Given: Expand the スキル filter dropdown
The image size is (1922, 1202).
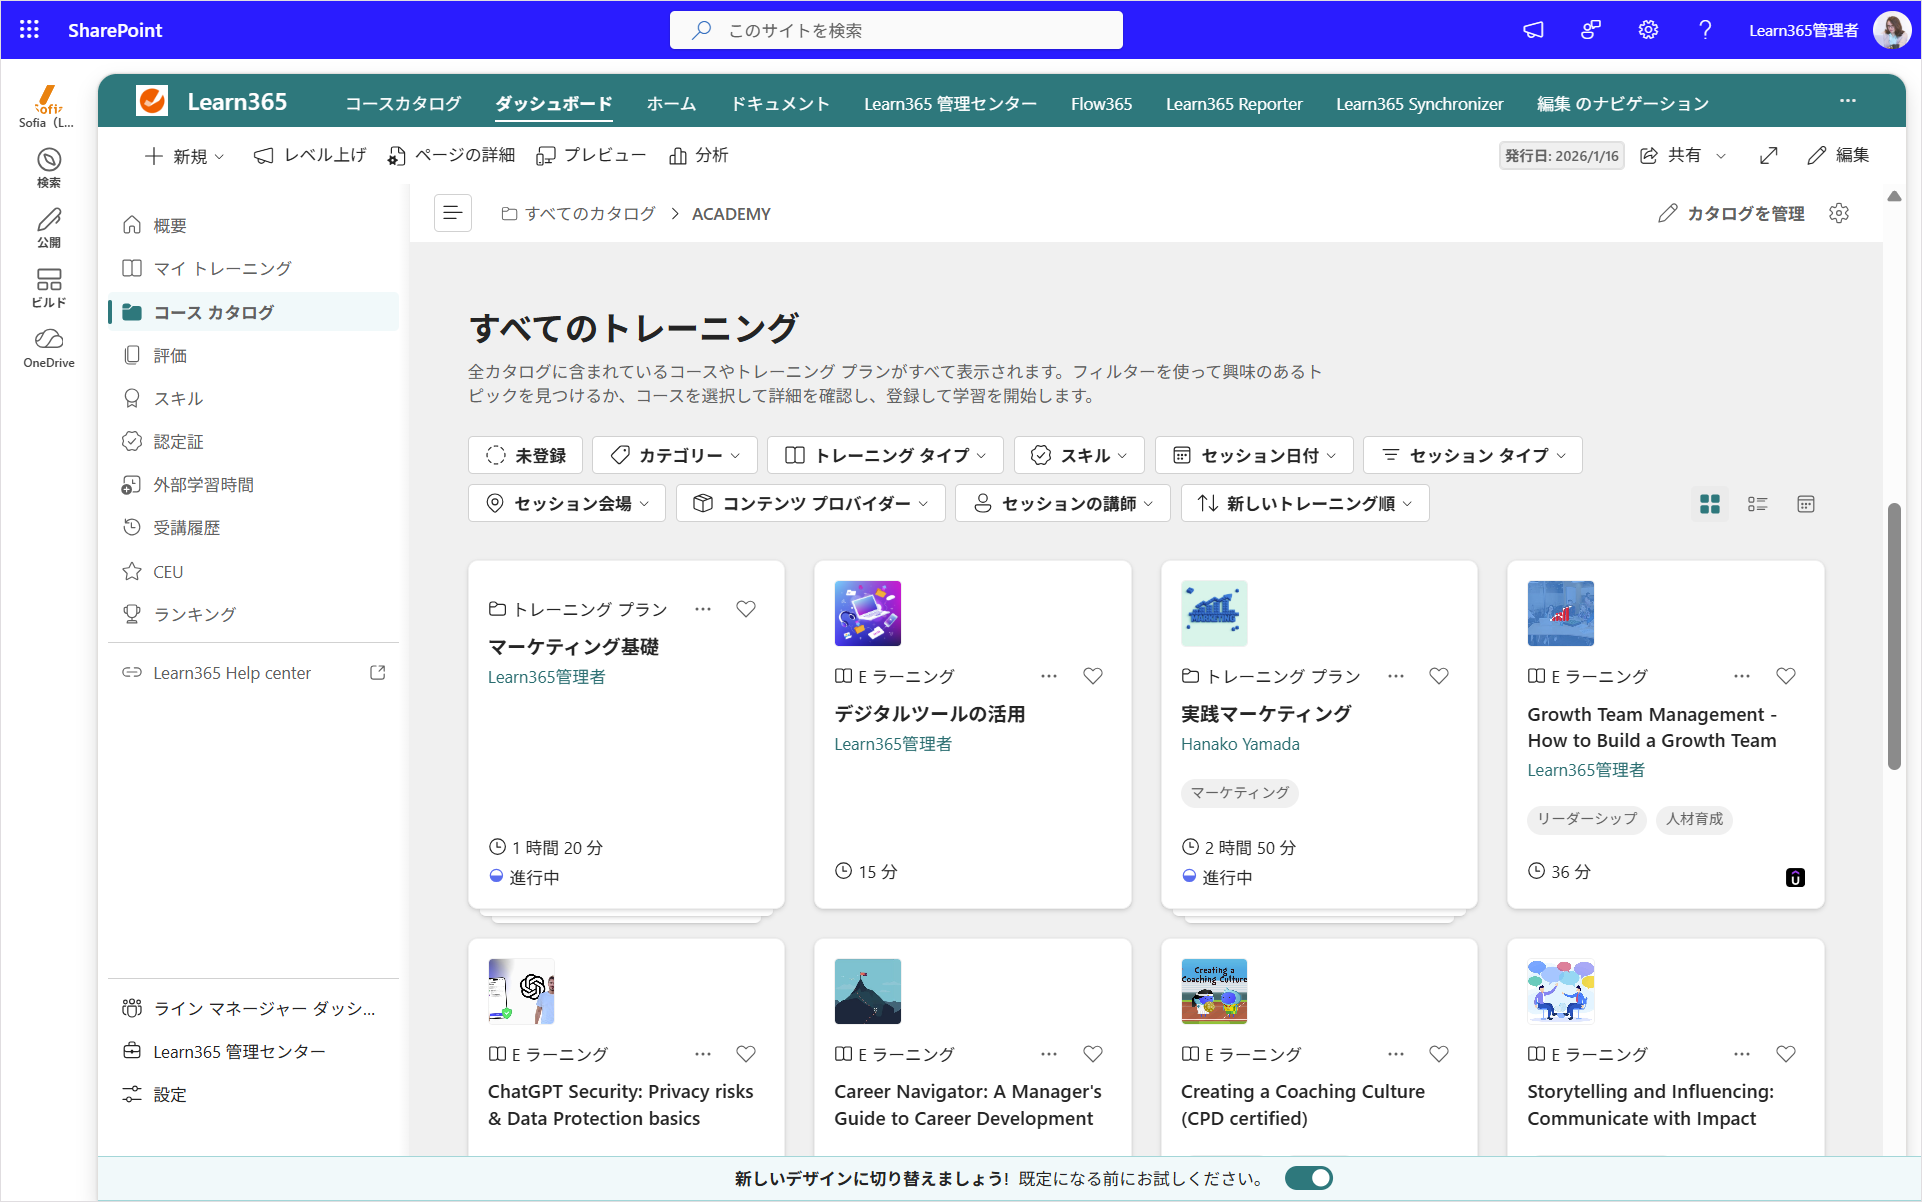Looking at the screenshot, I should (x=1080, y=455).
